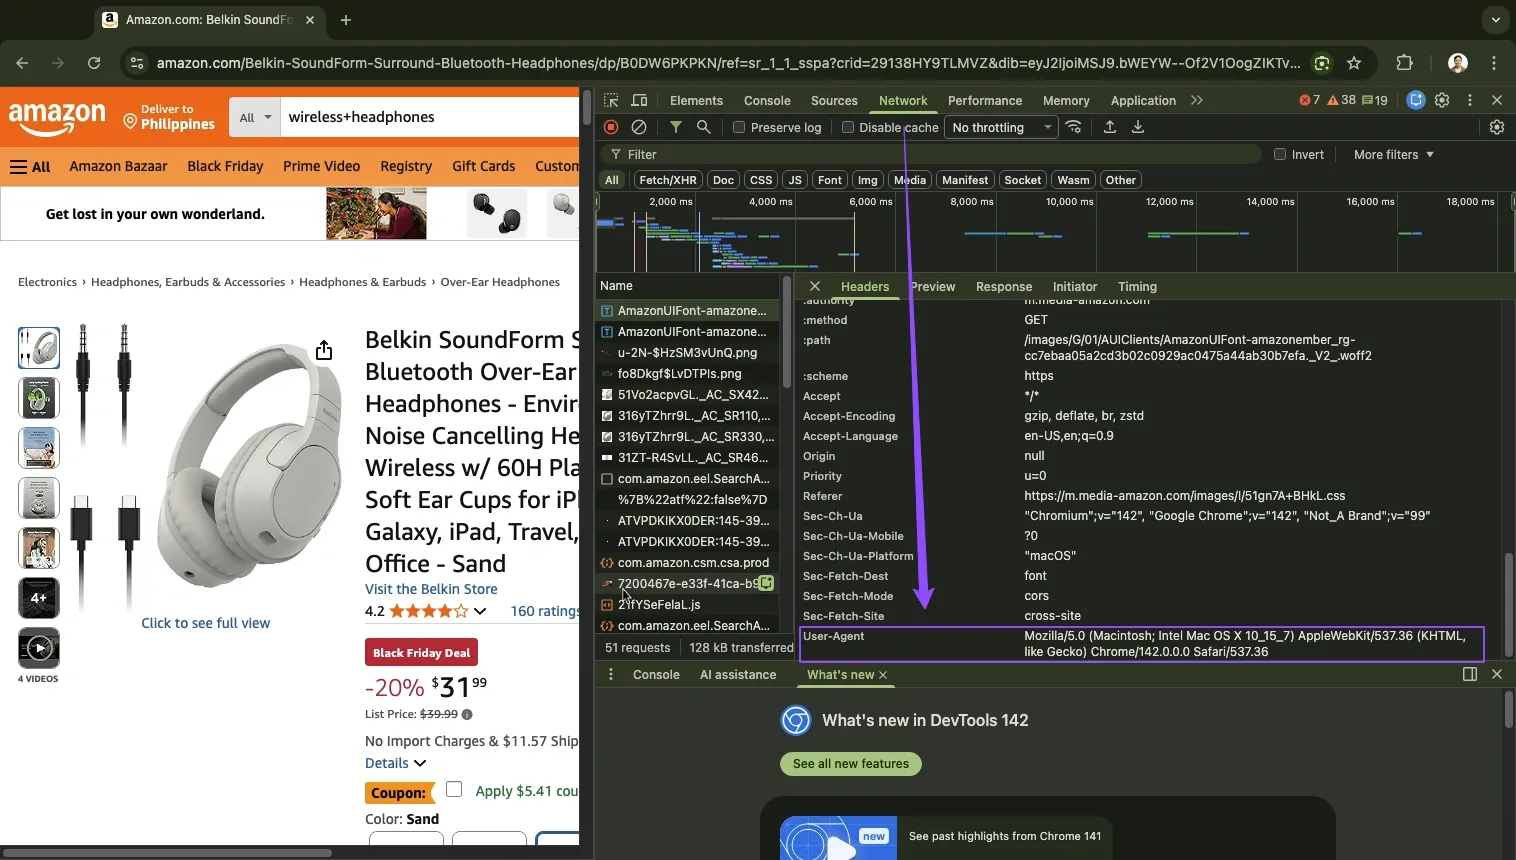Toggle the device toolbar
Image resolution: width=1516 pixels, height=860 pixels.
click(x=640, y=100)
